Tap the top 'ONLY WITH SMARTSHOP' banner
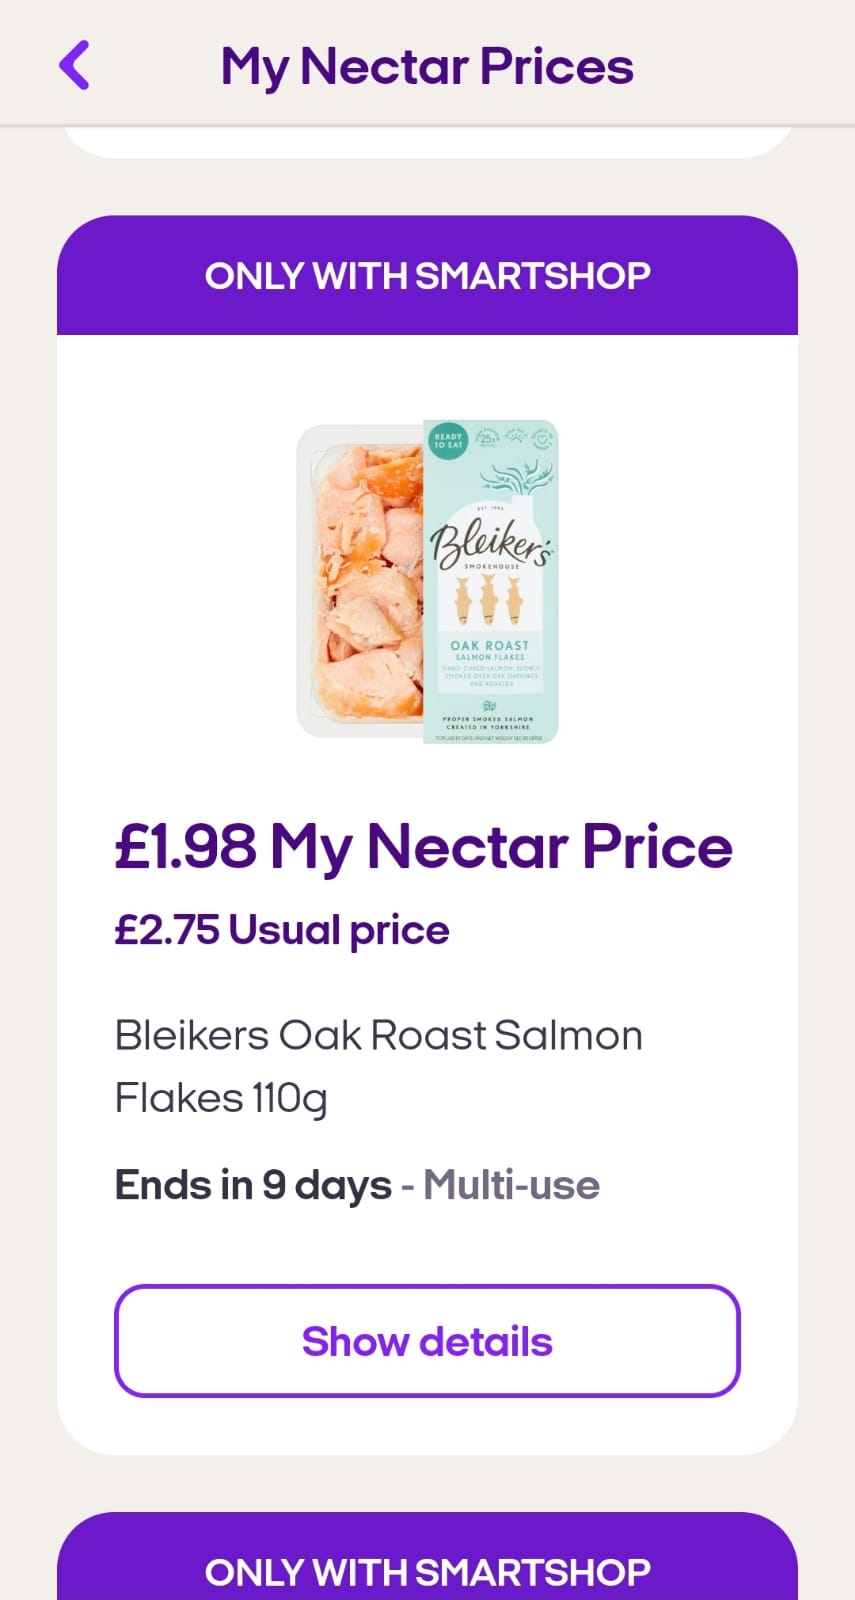This screenshot has height=1600, width=855. pos(428,275)
